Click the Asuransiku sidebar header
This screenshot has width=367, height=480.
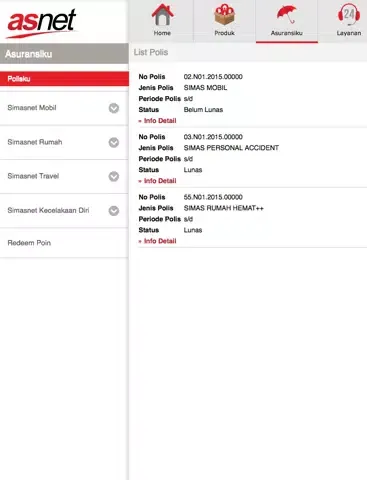point(64,54)
